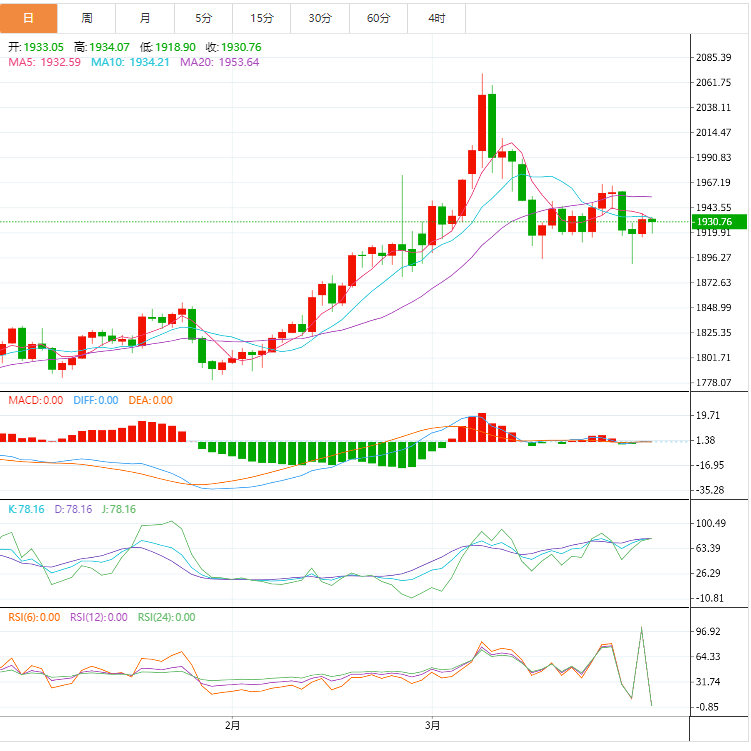Click the current price label 1930.76
This screenshot has width=751, height=751.
click(x=719, y=222)
